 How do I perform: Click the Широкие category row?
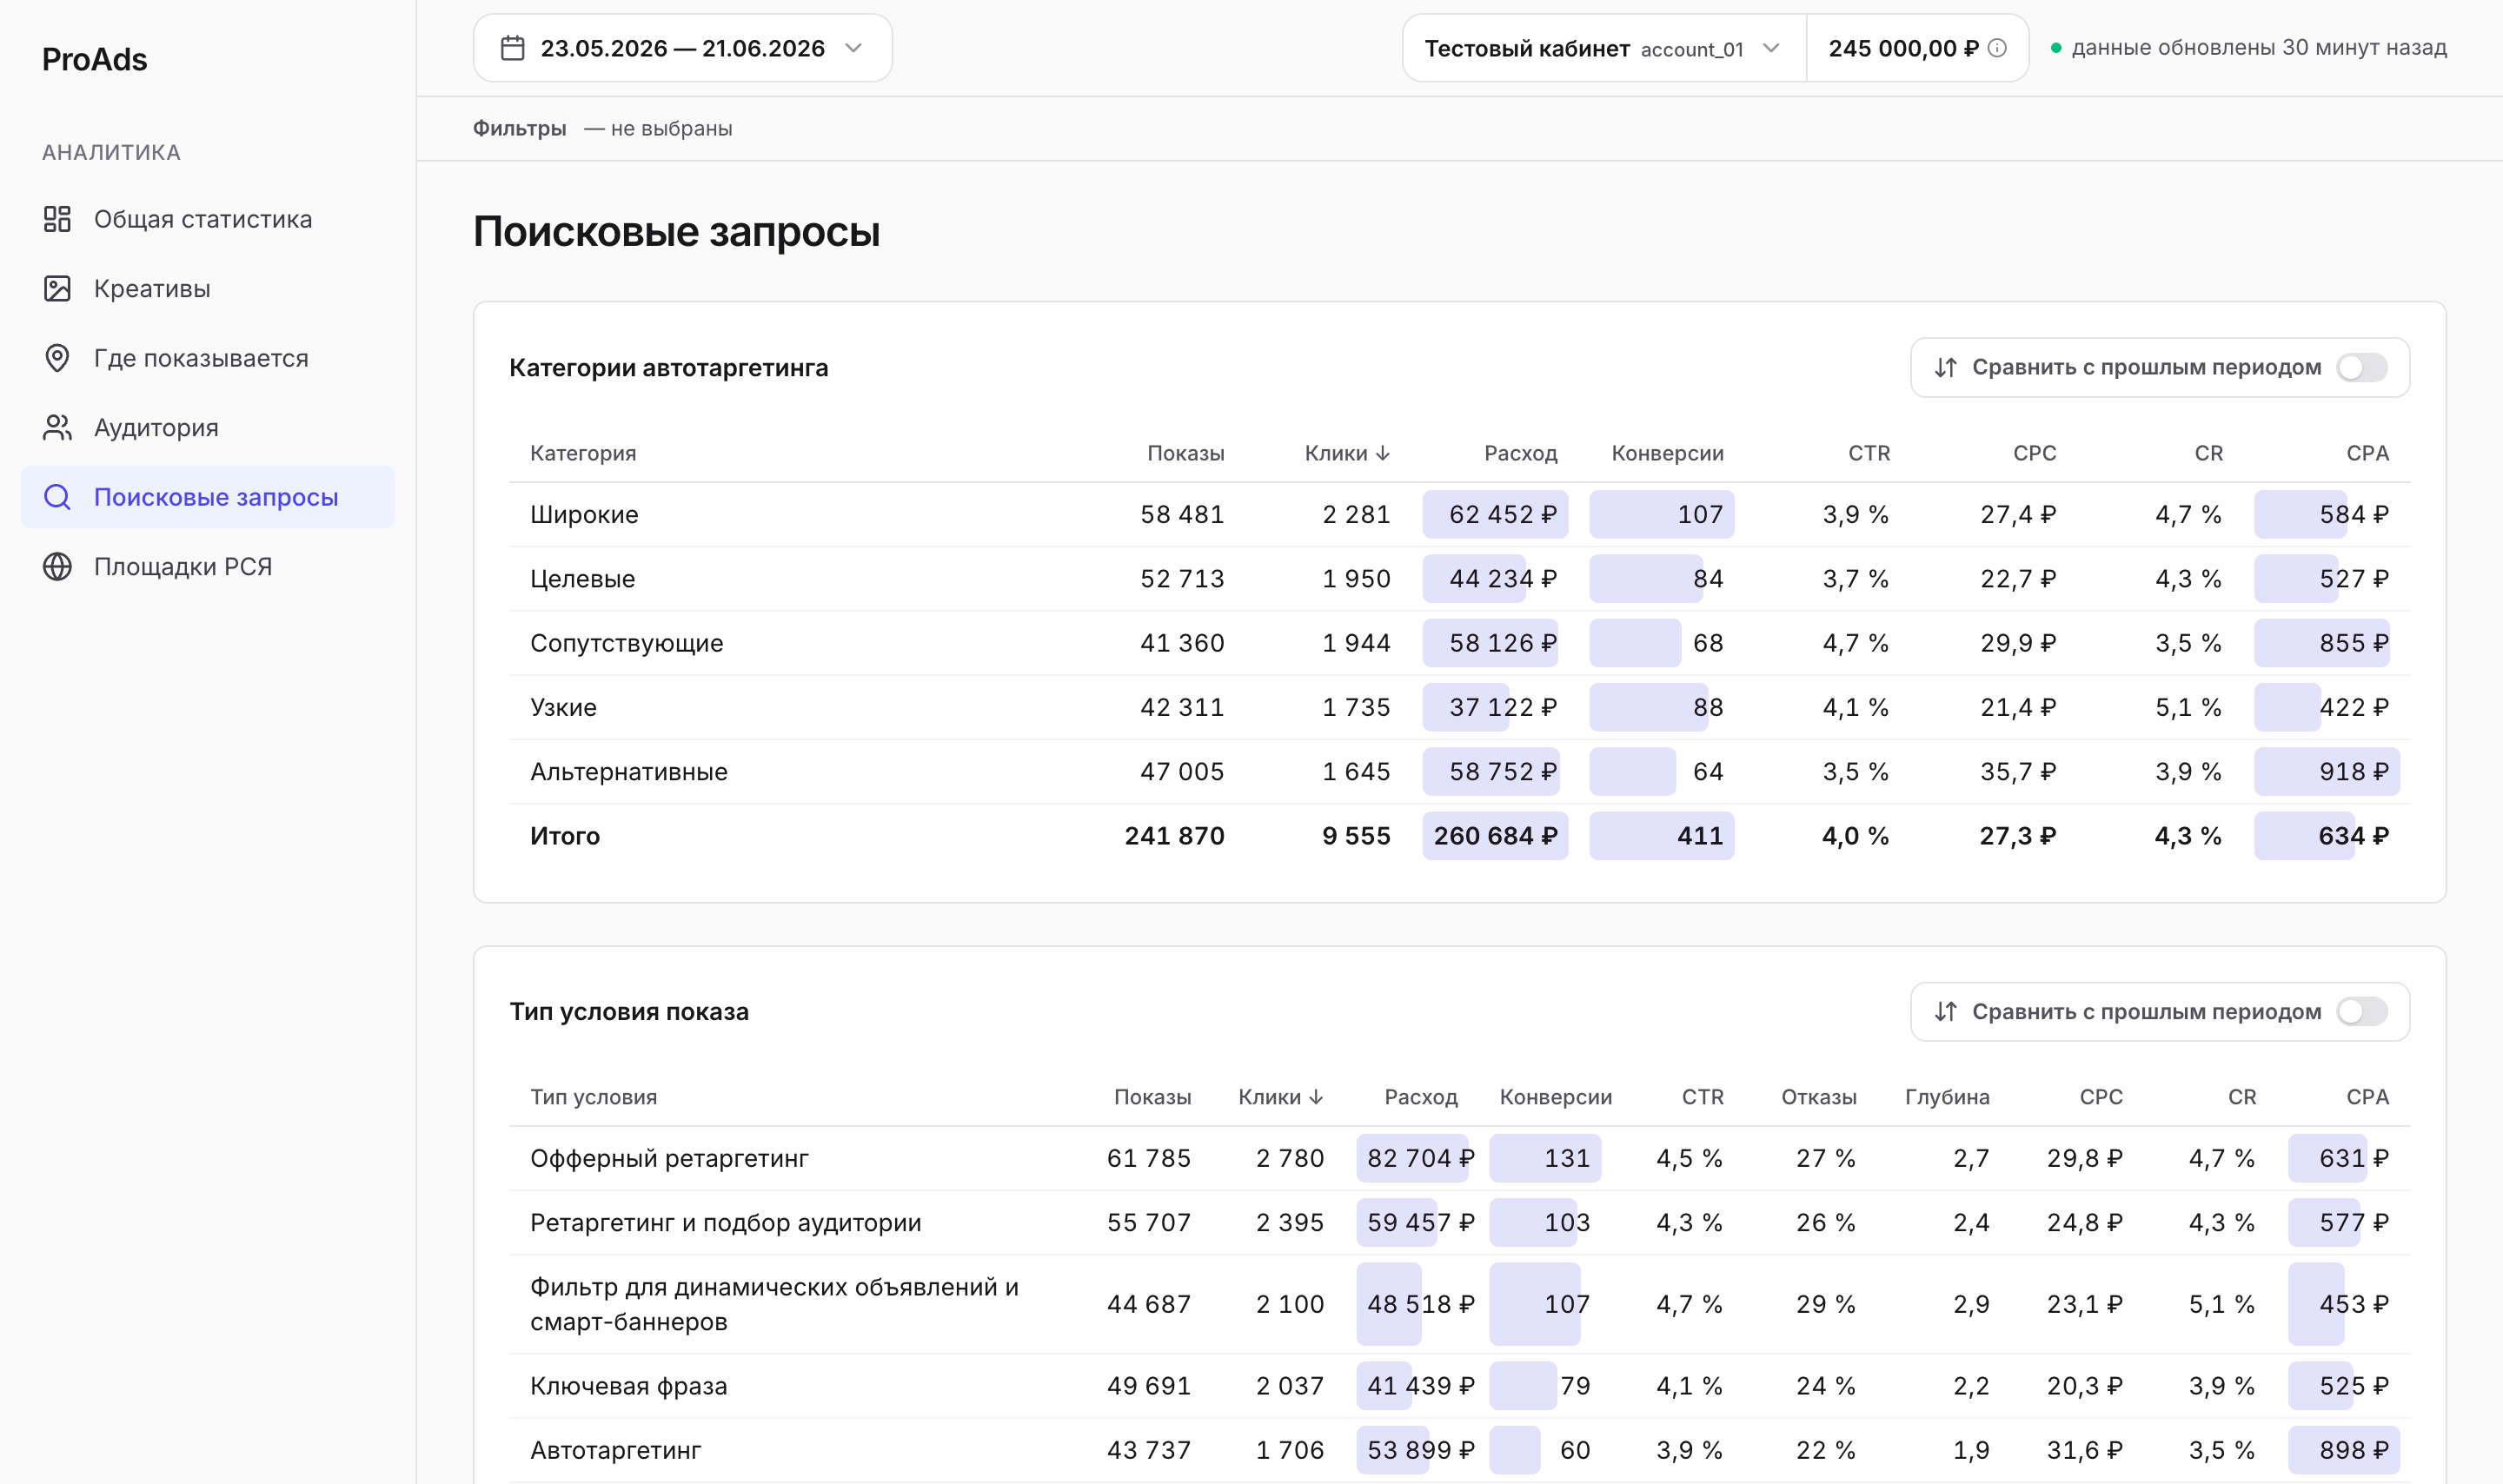point(1460,515)
